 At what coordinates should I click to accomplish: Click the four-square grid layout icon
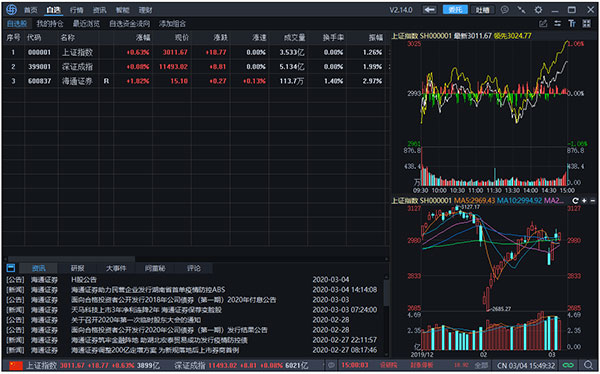pos(587,24)
